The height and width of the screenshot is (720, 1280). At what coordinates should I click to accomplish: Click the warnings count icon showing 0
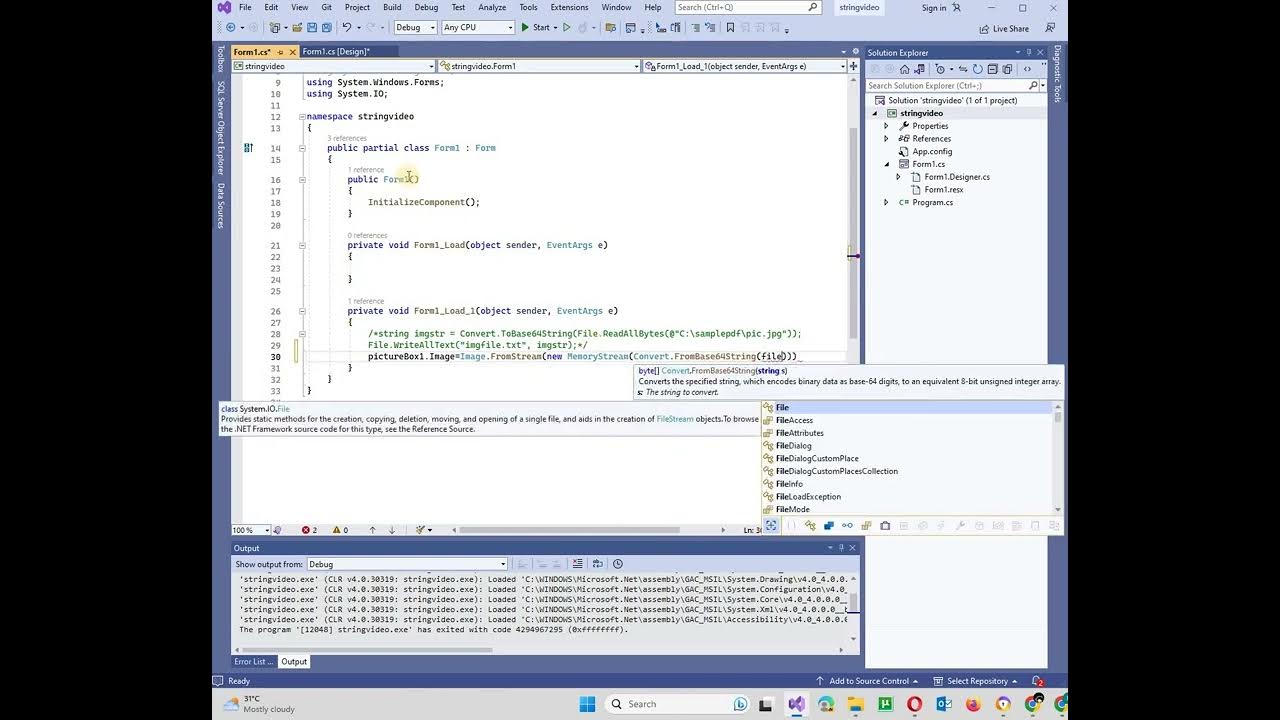340,530
